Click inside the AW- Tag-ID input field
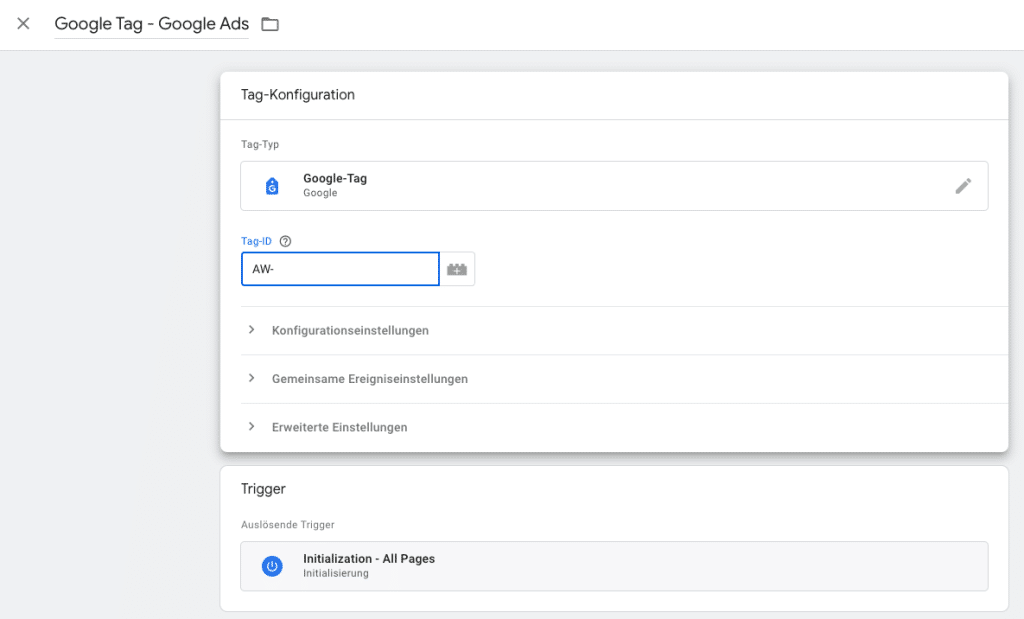Viewport: 1024px width, 619px height. tap(340, 268)
